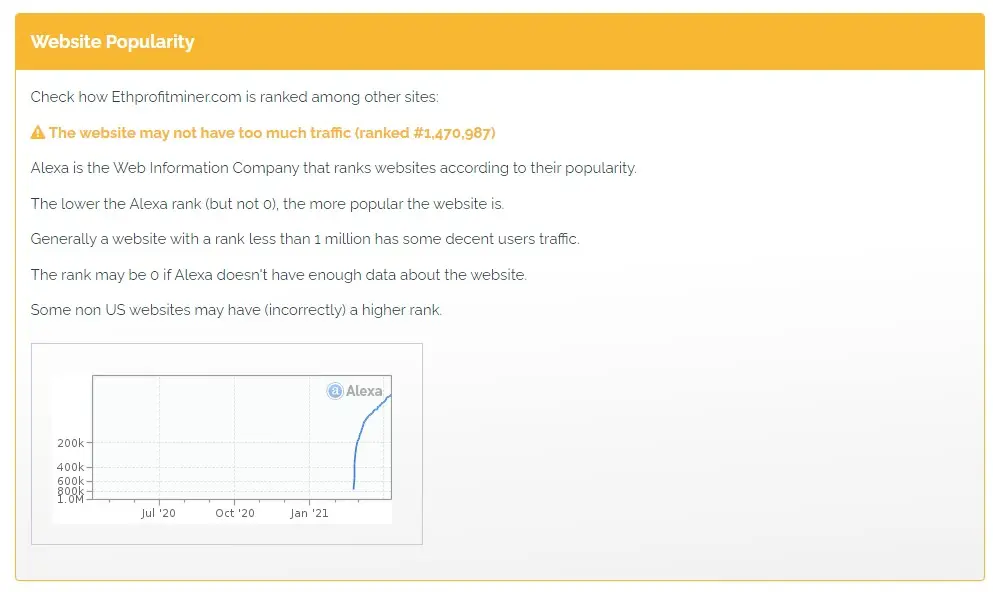This screenshot has width=993, height=592.
Task: Click the "Website Popularity" heading
Action: click(x=112, y=42)
